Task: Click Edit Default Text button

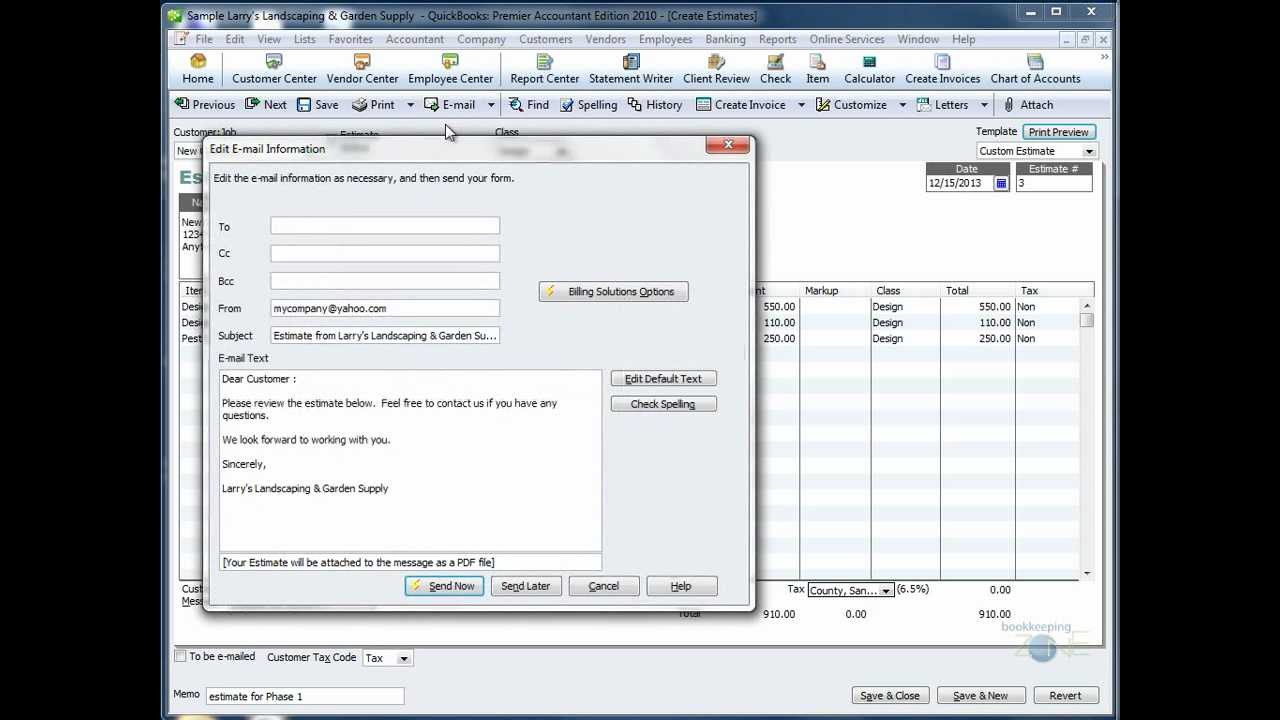Action: [x=663, y=379]
